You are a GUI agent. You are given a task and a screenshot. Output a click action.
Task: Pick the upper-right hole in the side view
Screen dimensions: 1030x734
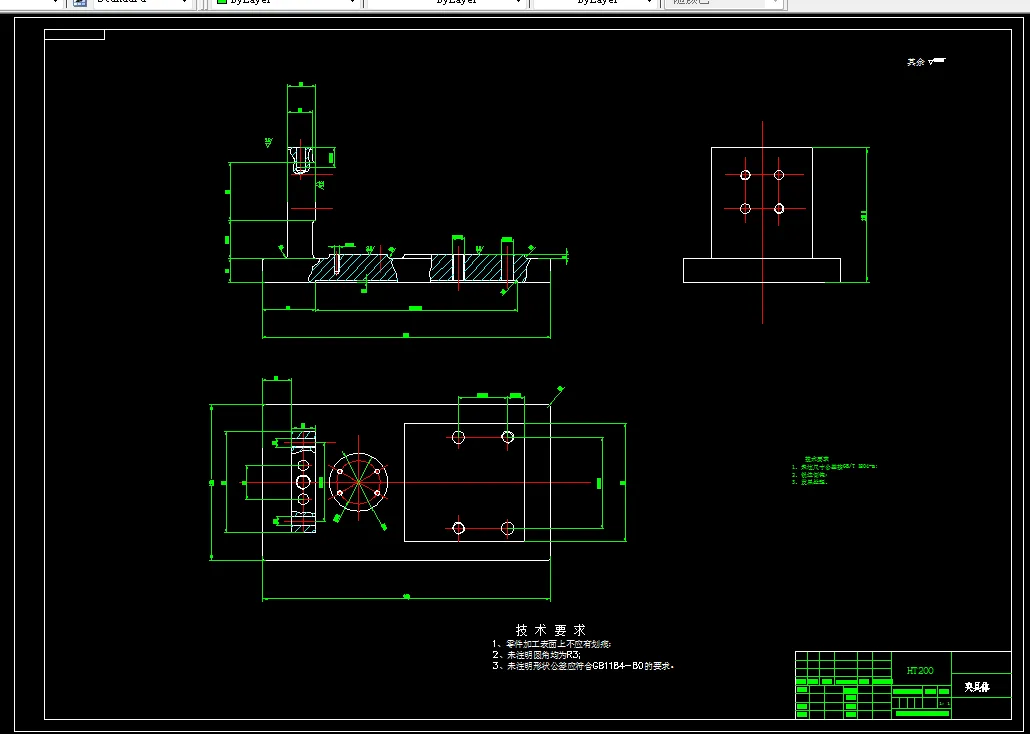coord(779,175)
